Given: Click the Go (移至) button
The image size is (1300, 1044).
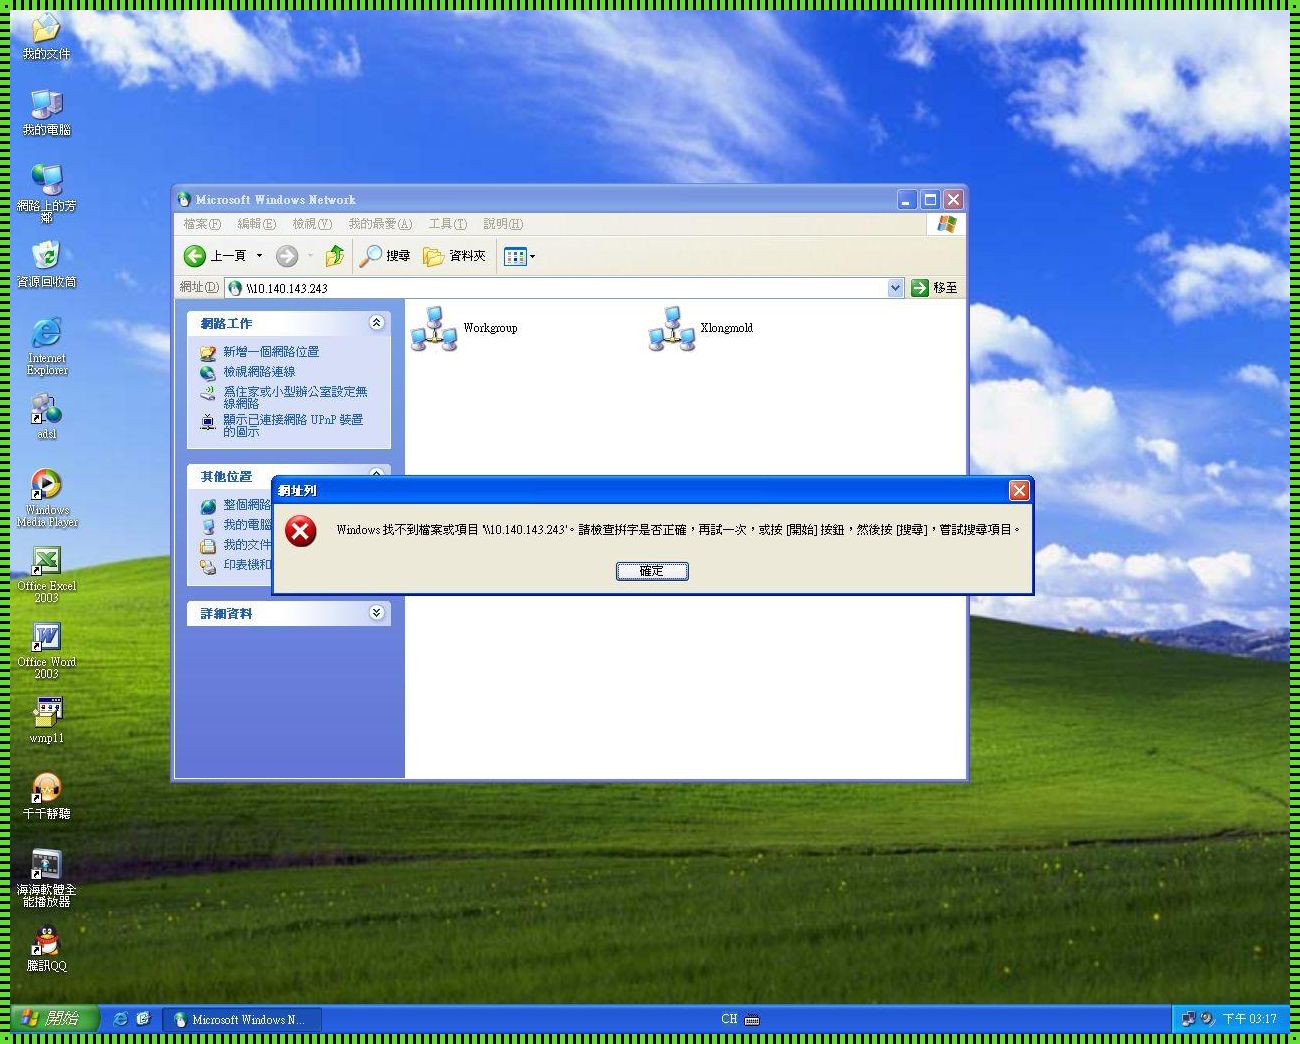Looking at the screenshot, I should [x=934, y=288].
